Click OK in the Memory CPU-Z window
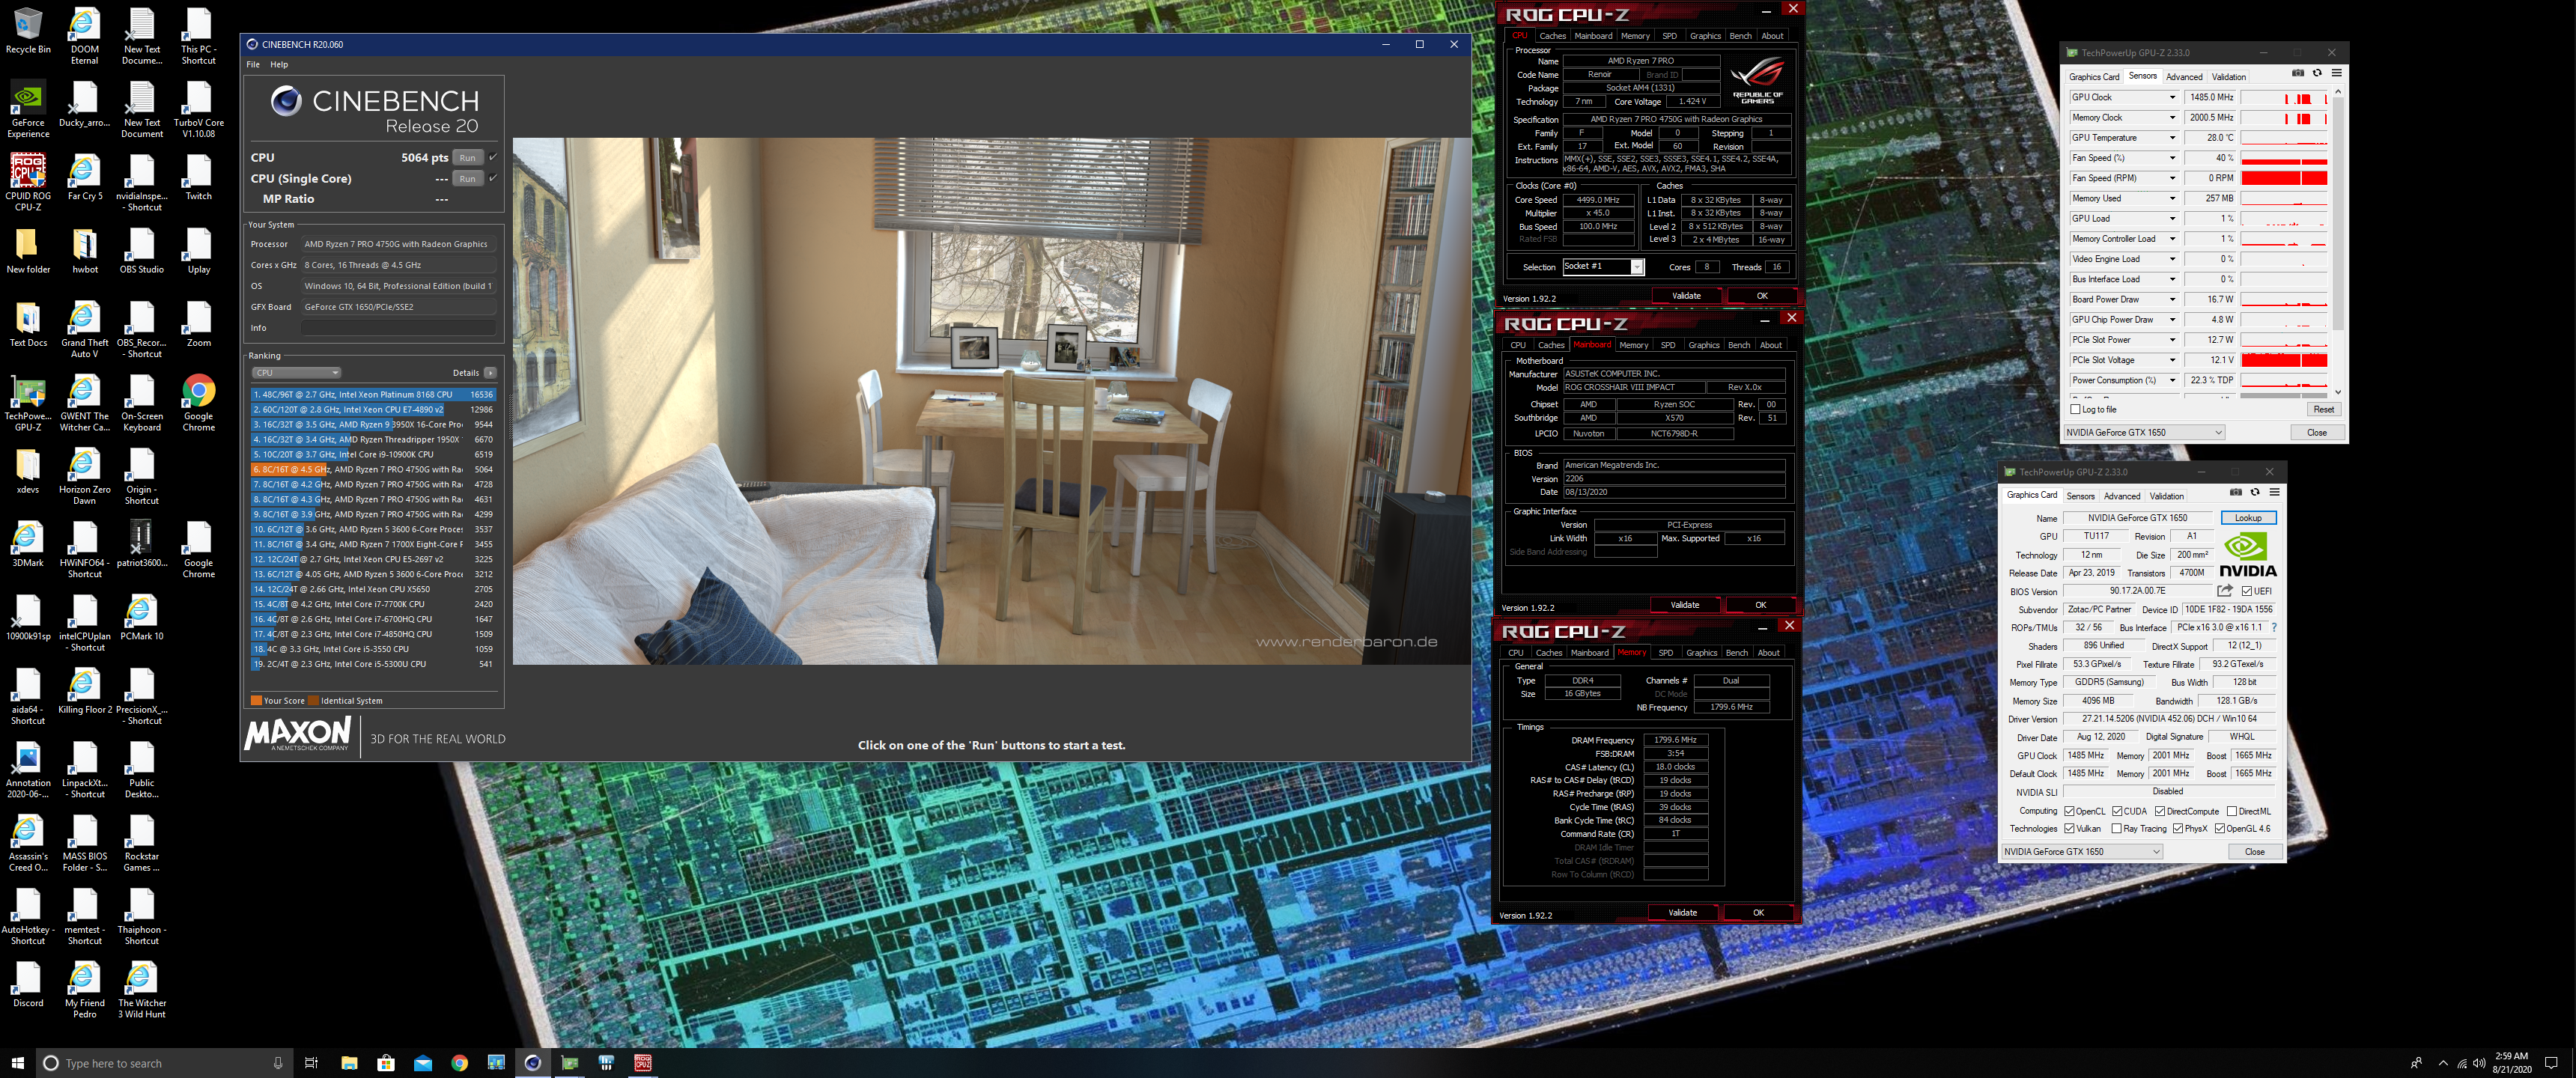Viewport: 2576px width, 1078px height. pos(1758,912)
